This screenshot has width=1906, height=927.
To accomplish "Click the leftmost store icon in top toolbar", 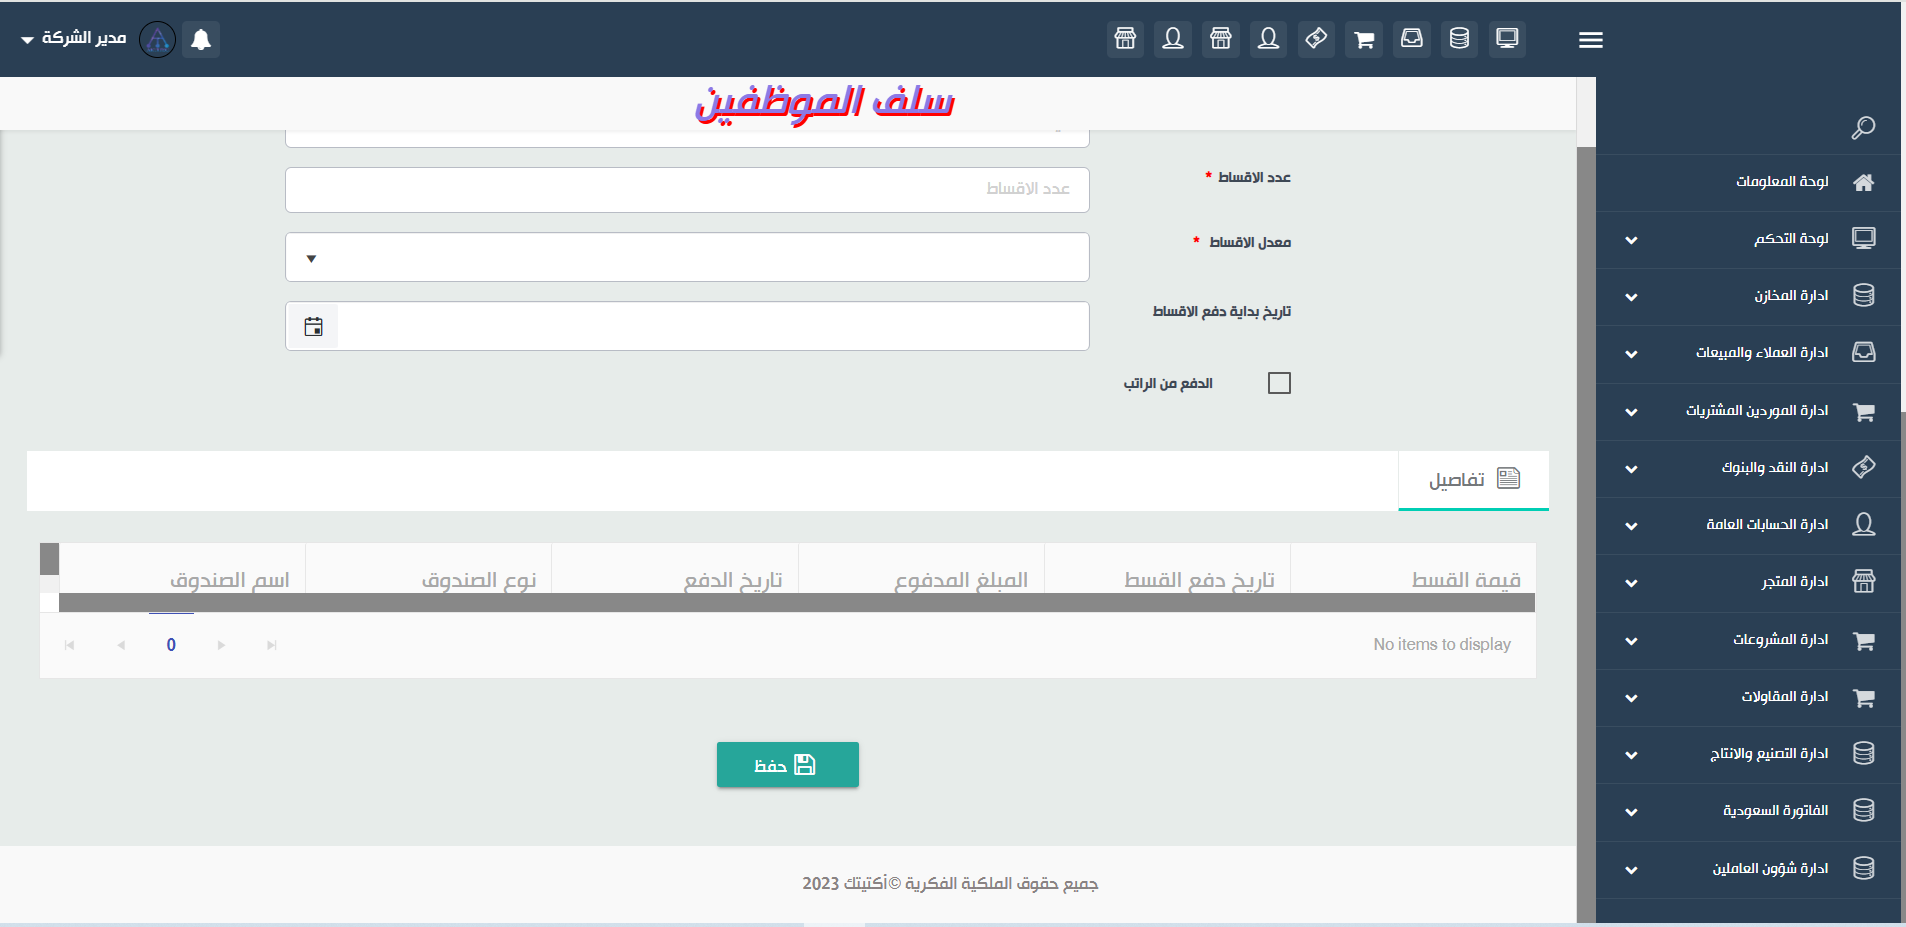I will pyautogui.click(x=1125, y=39).
